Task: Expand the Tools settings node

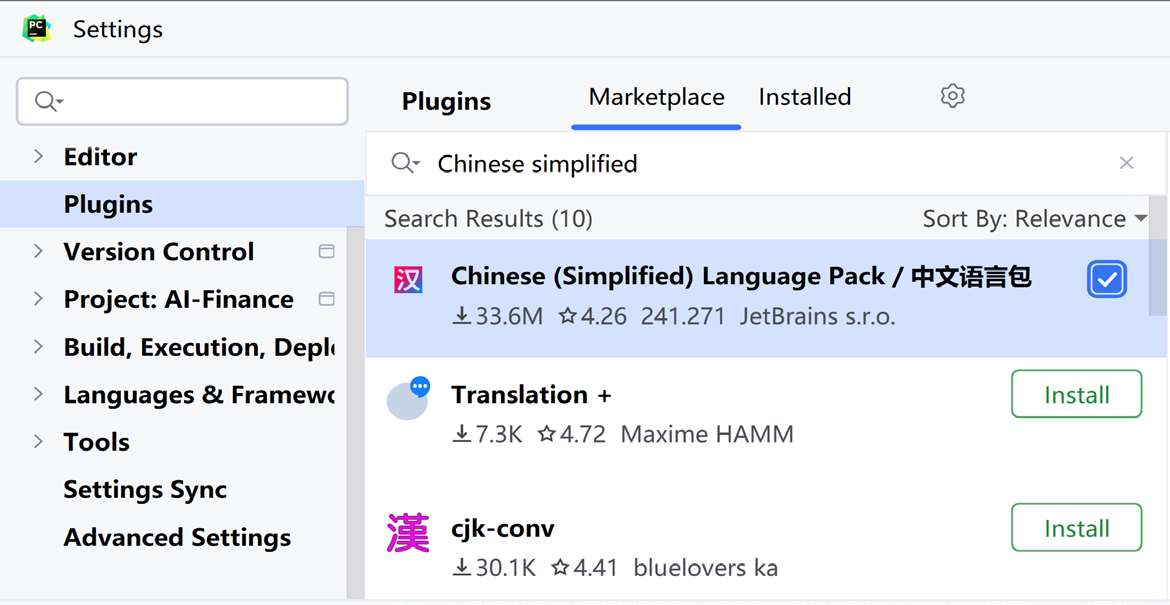Action: [38, 442]
